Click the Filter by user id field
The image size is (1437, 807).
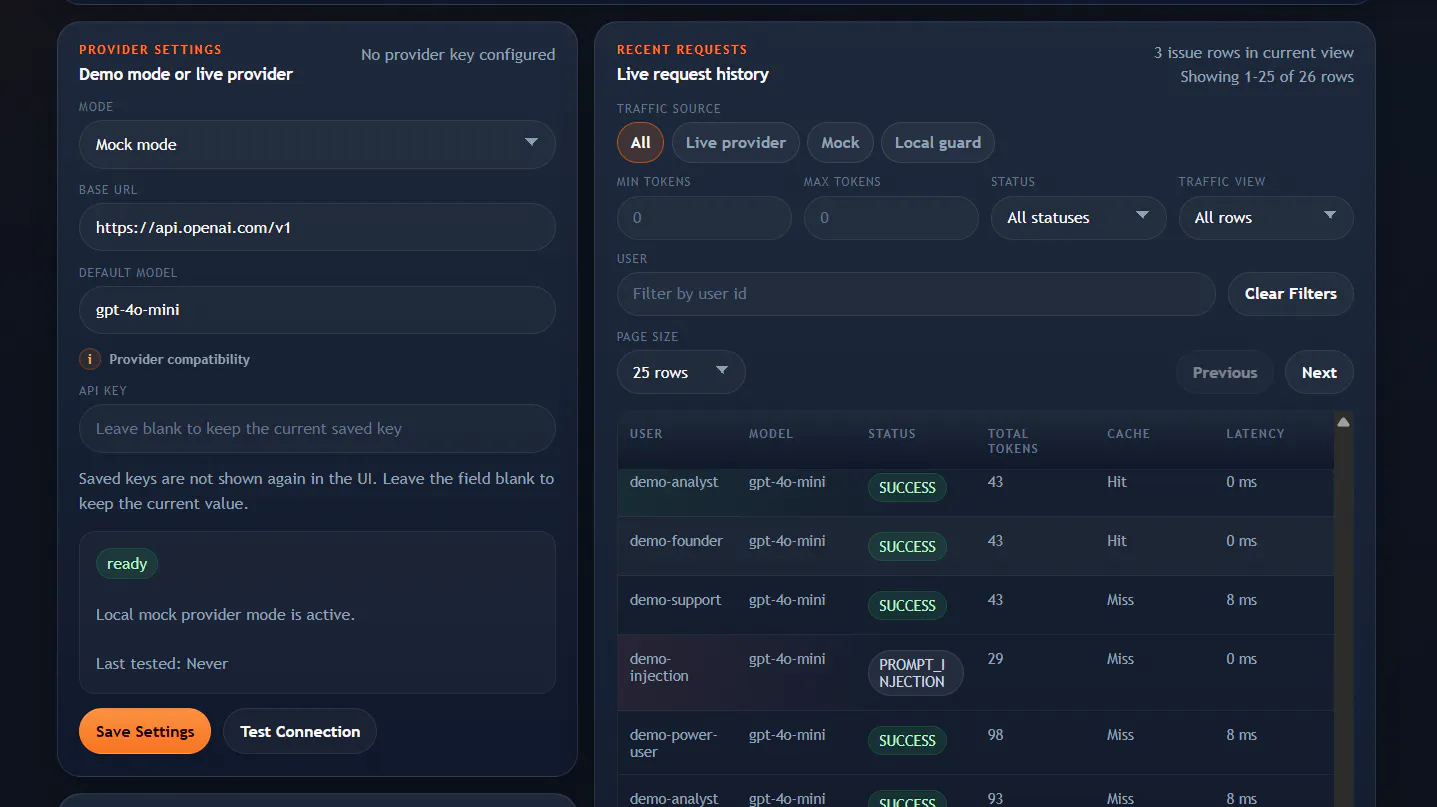(x=916, y=294)
